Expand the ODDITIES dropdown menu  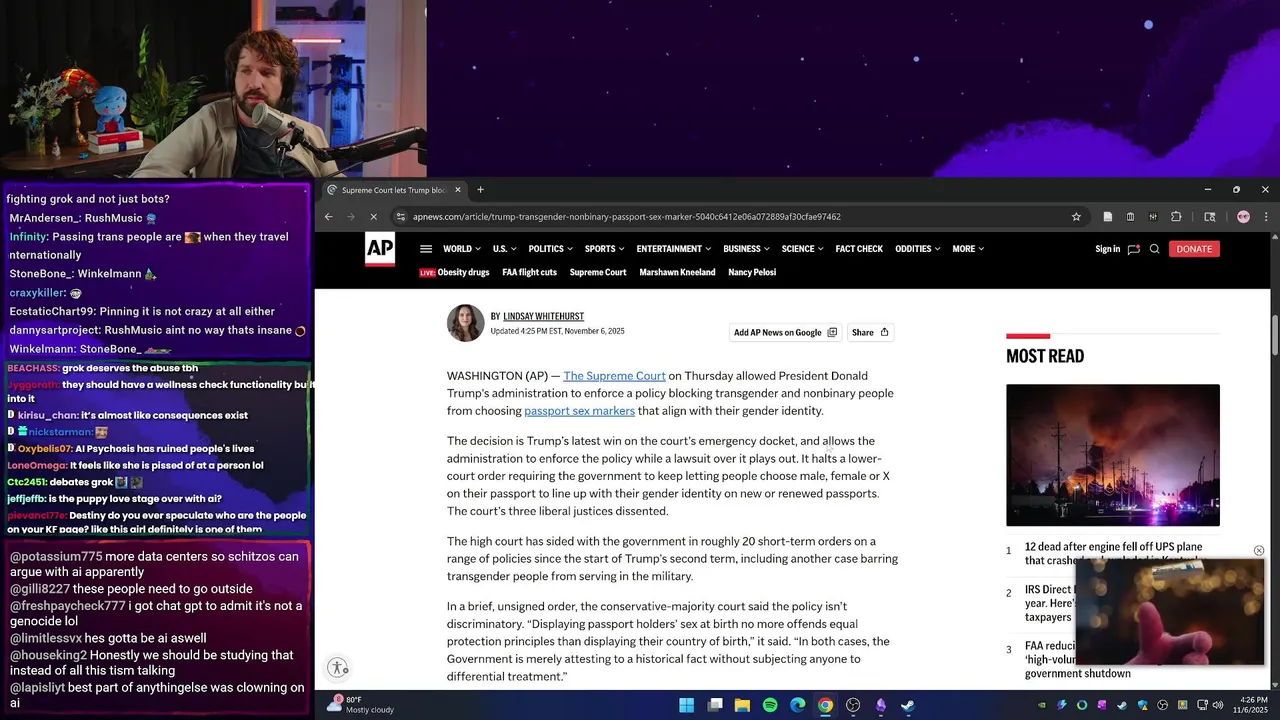click(x=918, y=249)
